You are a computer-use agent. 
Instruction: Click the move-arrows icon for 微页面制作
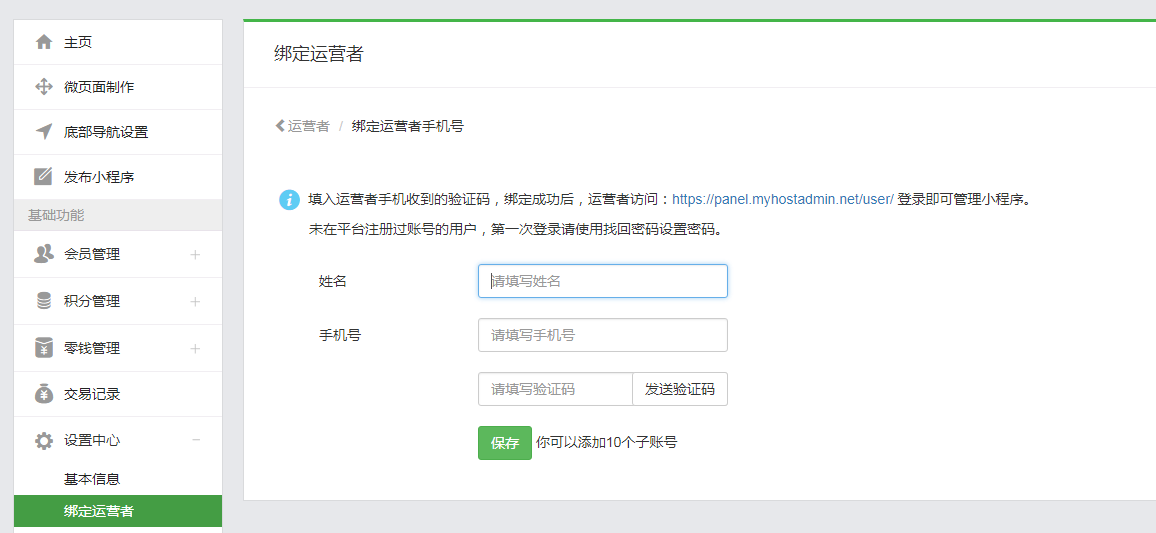tap(44, 87)
